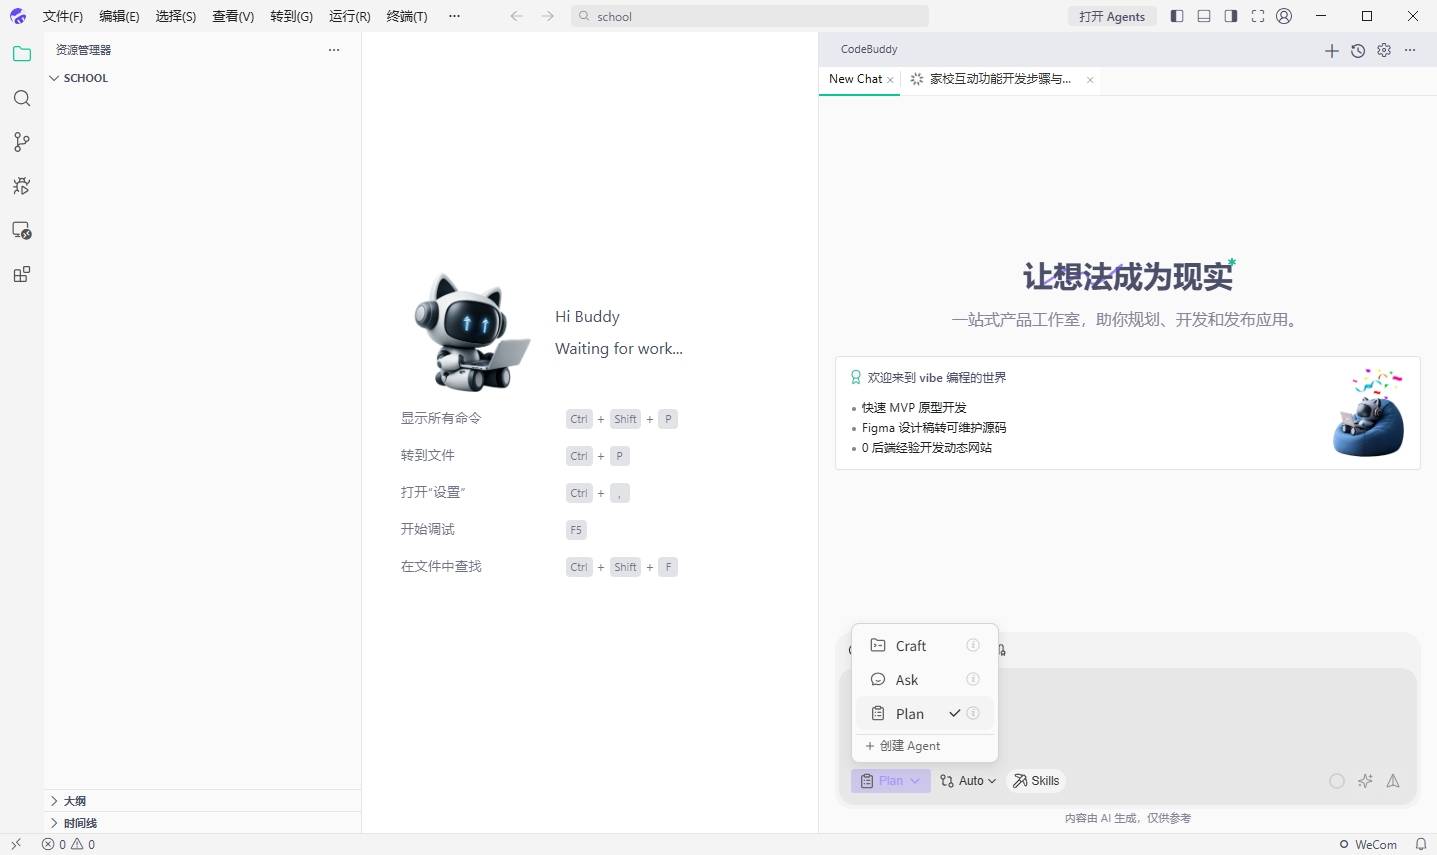
Task: Open the Search icon in activity bar
Action: [x=22, y=98]
